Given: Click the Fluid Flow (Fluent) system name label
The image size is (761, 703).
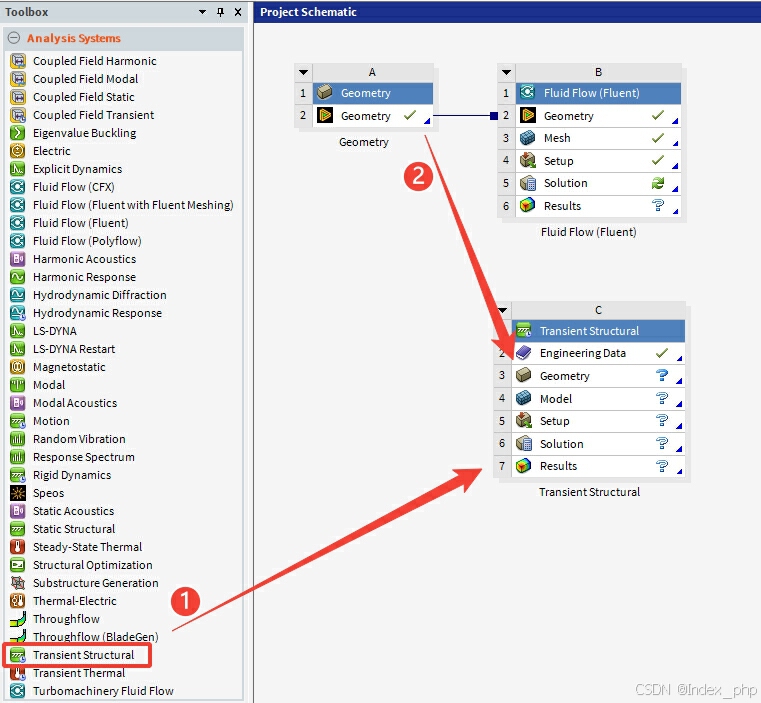Looking at the screenshot, I should [588, 232].
